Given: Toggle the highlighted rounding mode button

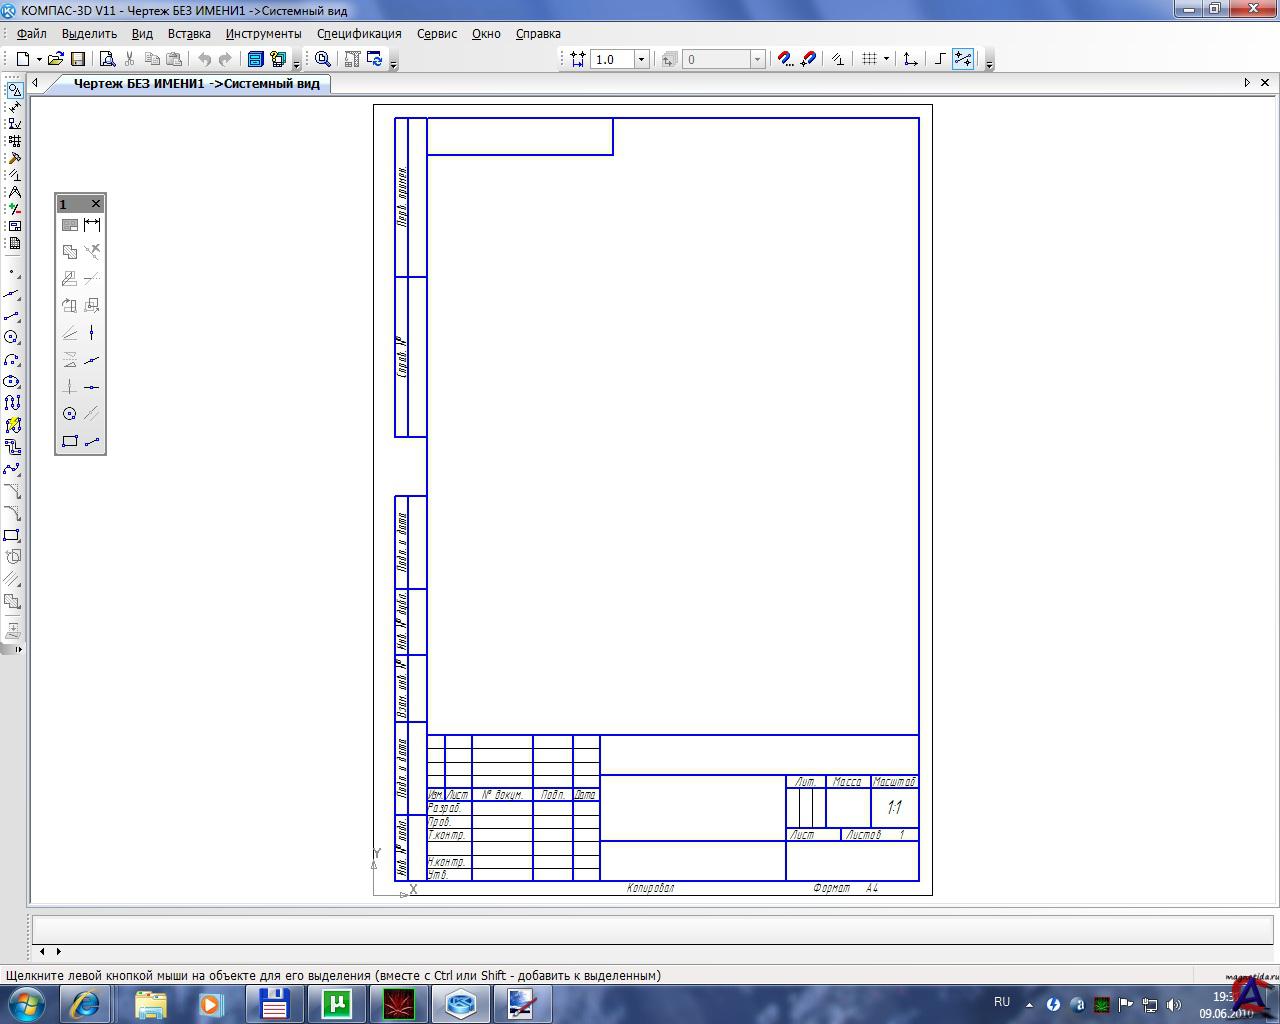Looking at the screenshot, I should click(x=963, y=59).
